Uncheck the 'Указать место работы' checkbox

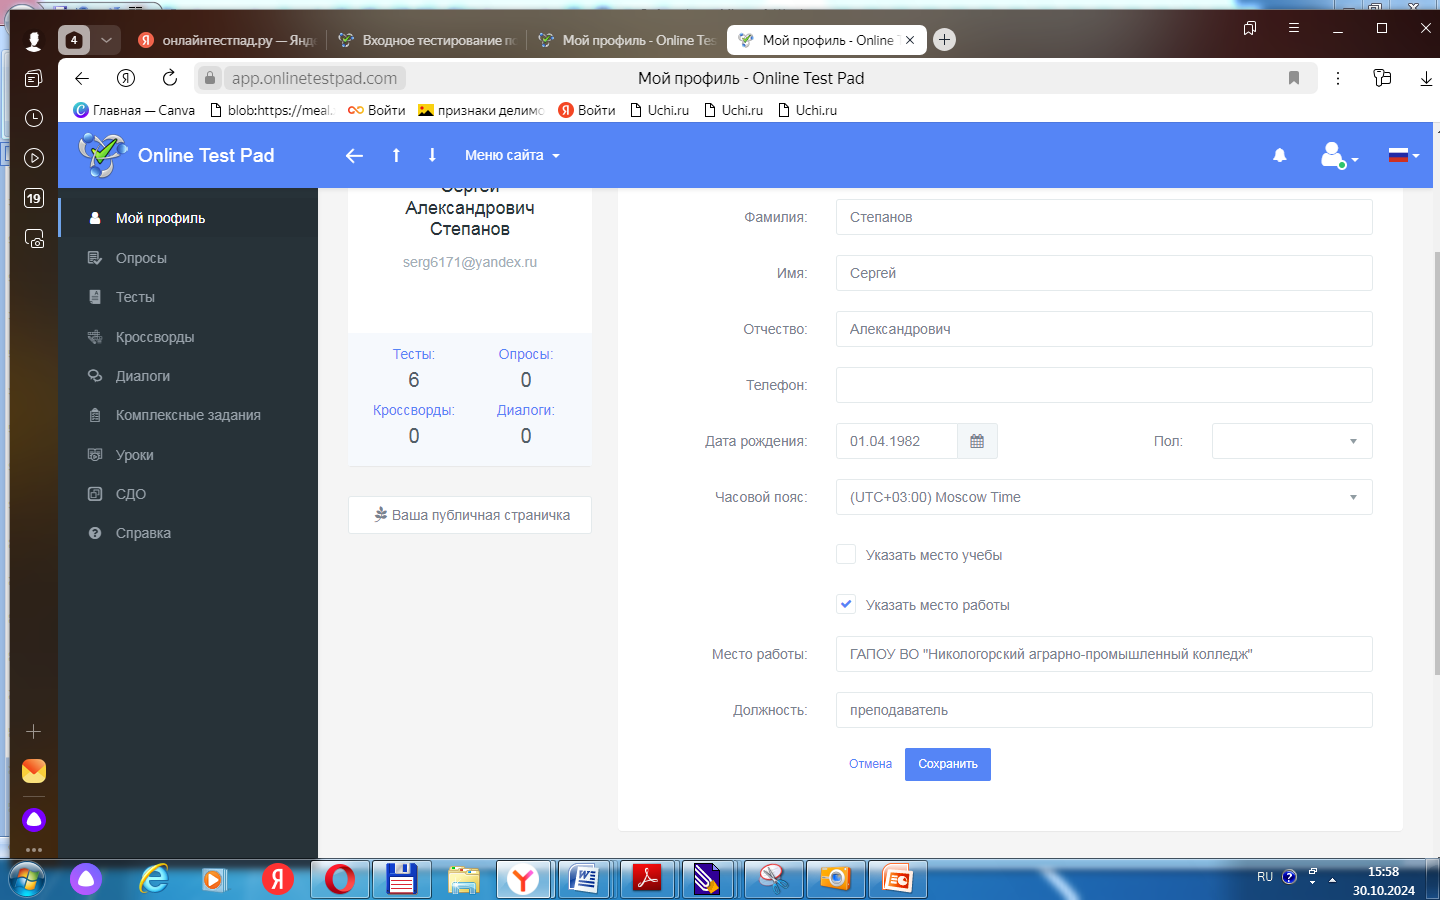point(846,605)
